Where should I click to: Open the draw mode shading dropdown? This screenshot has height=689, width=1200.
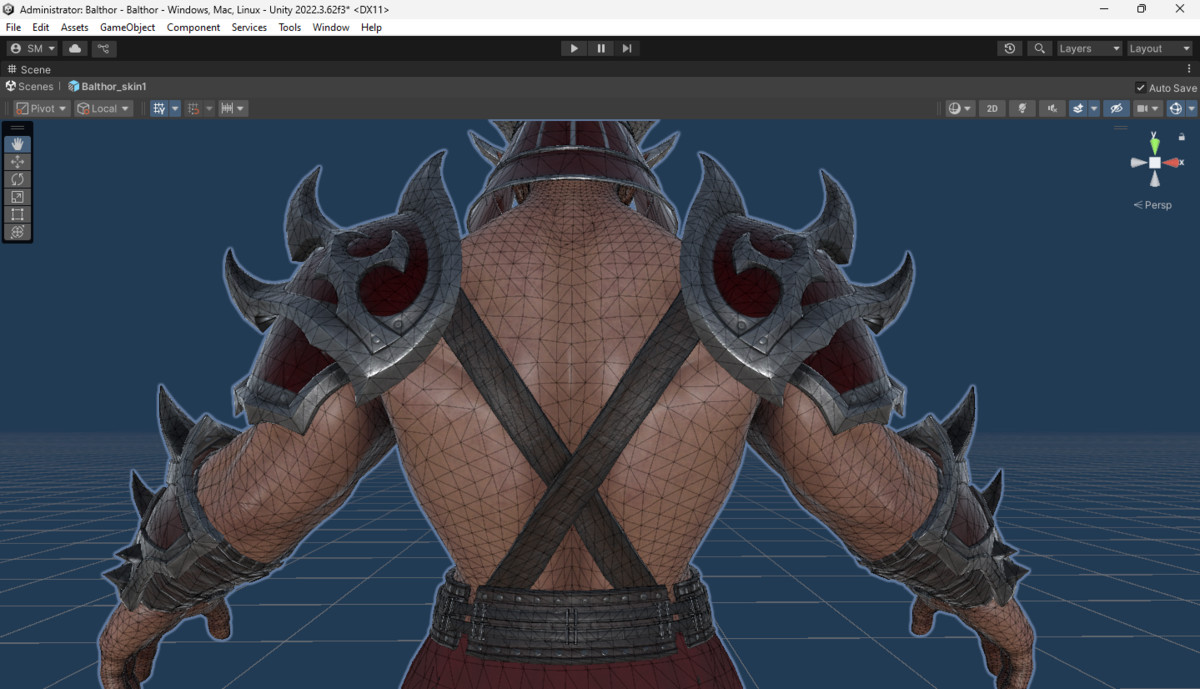click(x=960, y=108)
